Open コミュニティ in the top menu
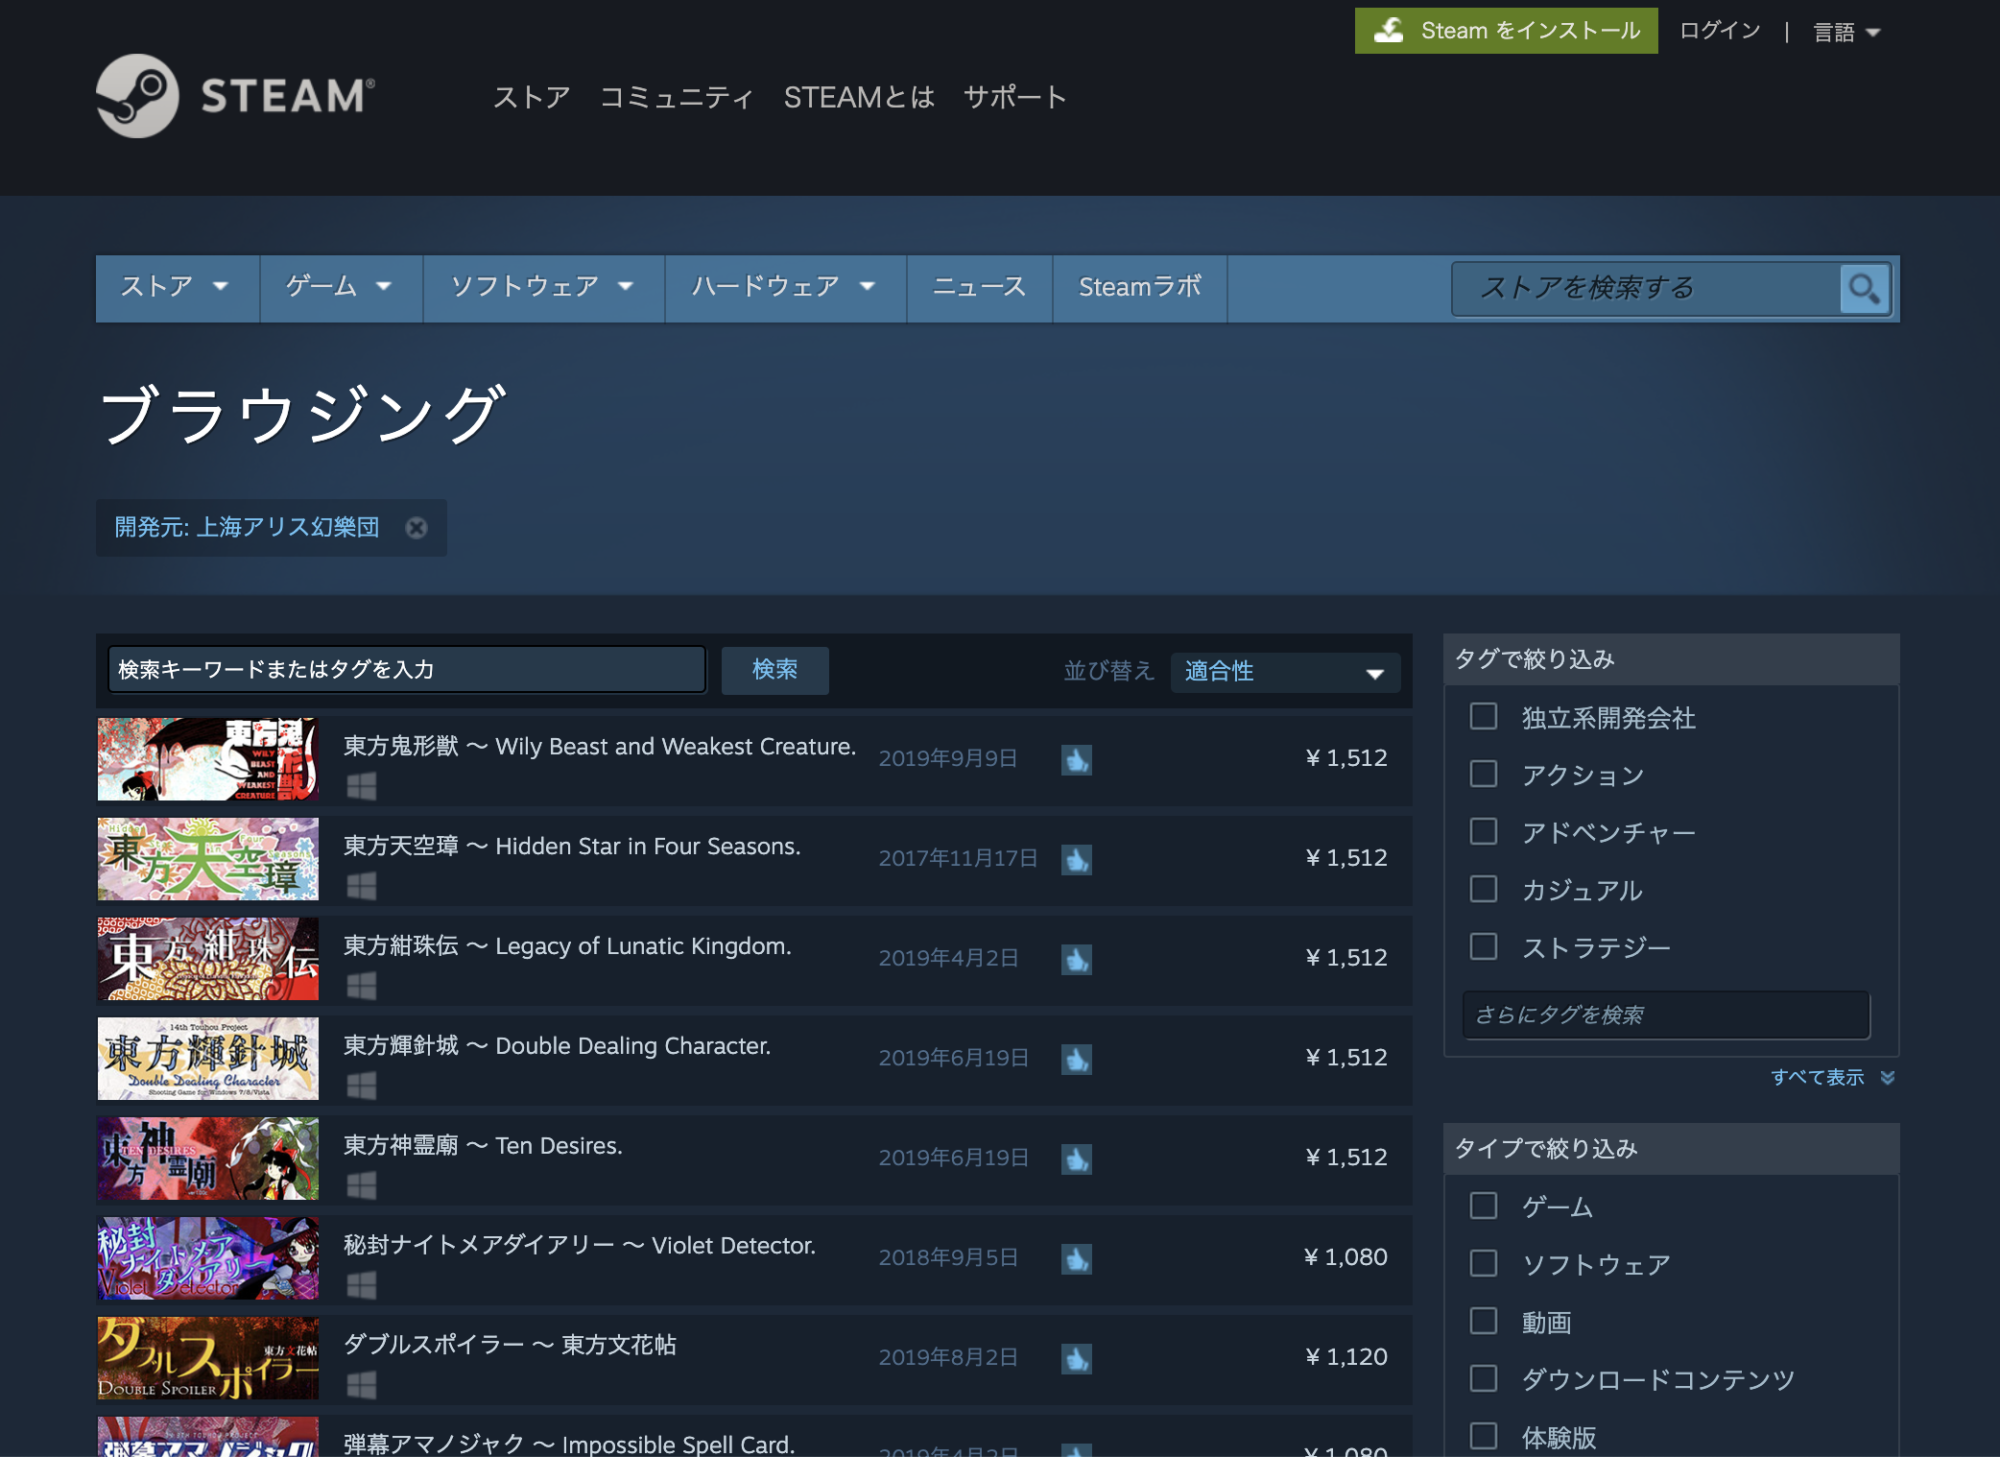The image size is (2000, 1457). 677,97
